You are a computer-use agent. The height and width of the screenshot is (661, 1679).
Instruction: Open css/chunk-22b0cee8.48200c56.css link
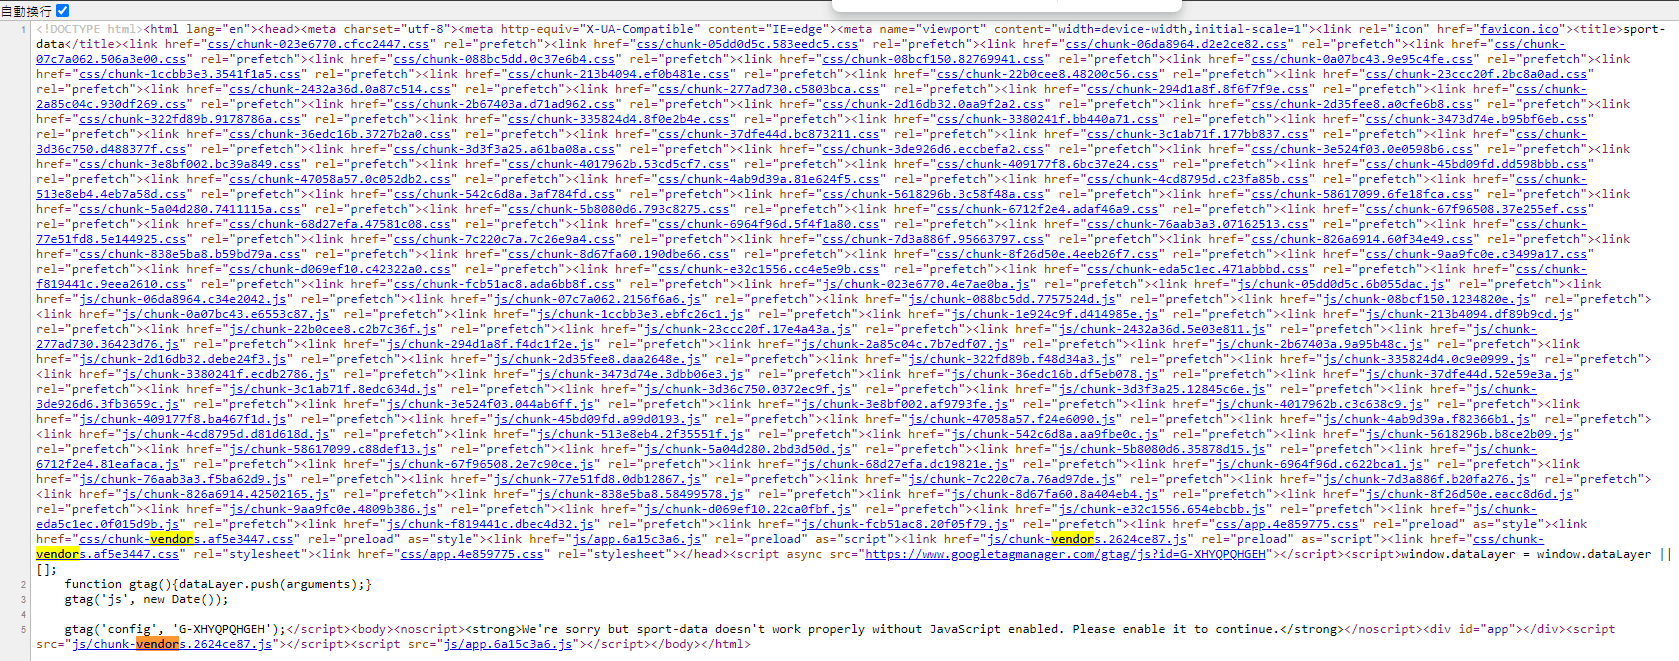click(1048, 74)
